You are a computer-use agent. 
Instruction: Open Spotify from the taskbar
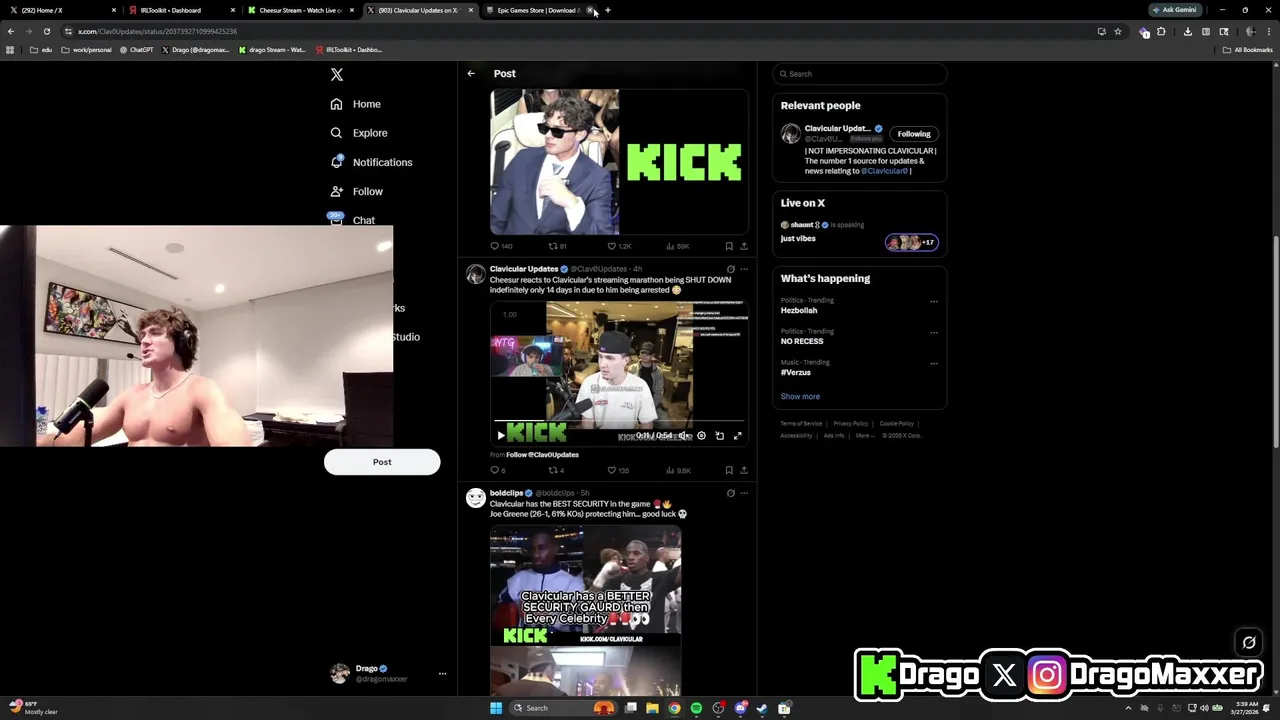tap(696, 708)
